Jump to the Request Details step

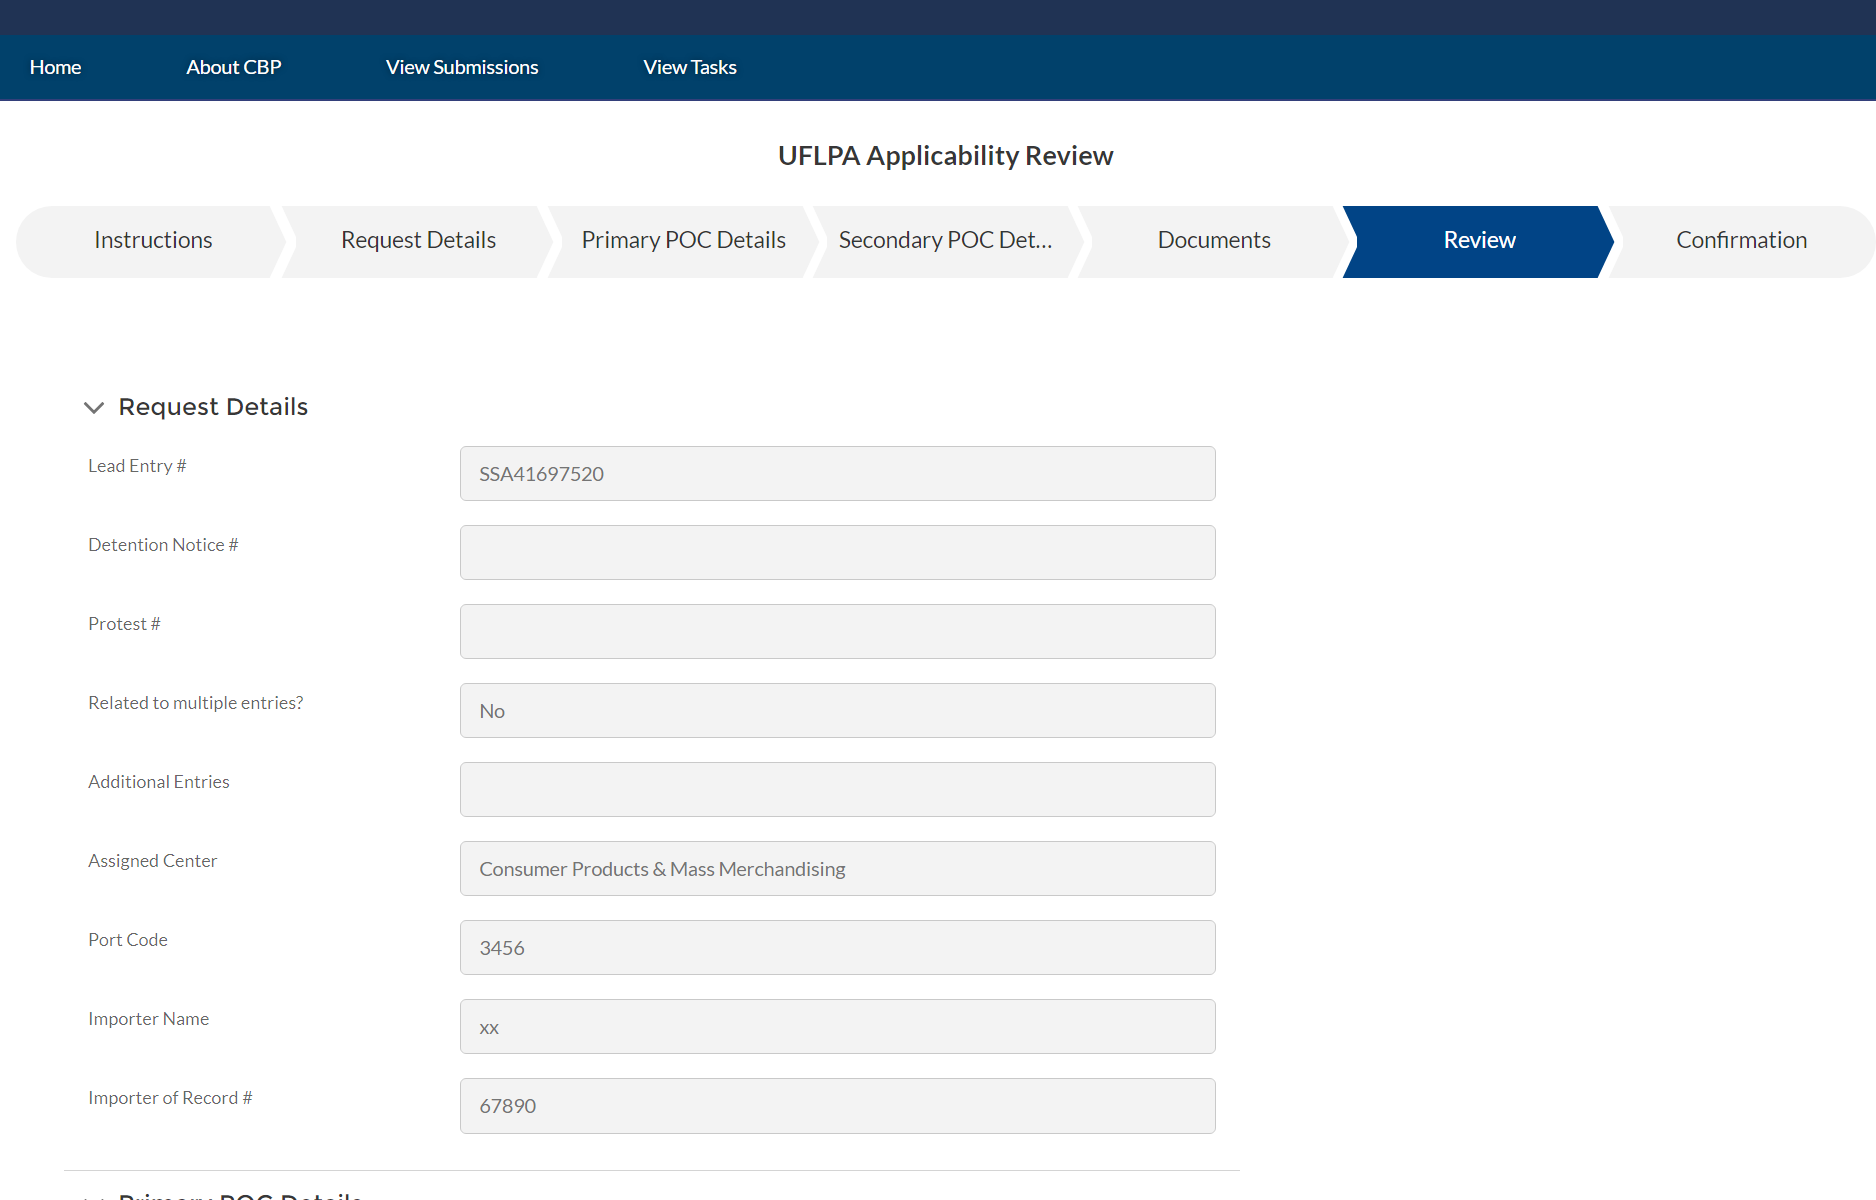[x=418, y=241]
